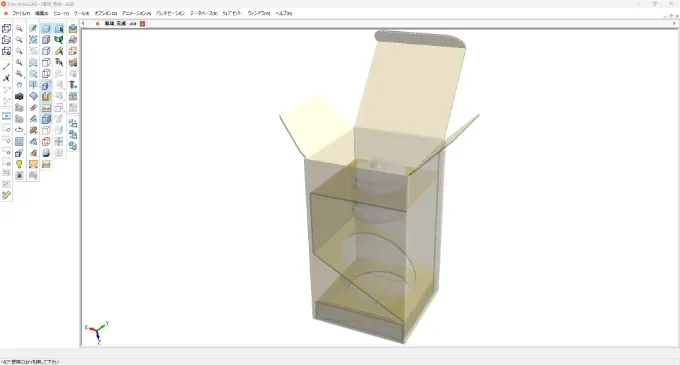Viewport: 680px width, 365px height.
Task: Close the document tab with red X
Action: point(142,24)
